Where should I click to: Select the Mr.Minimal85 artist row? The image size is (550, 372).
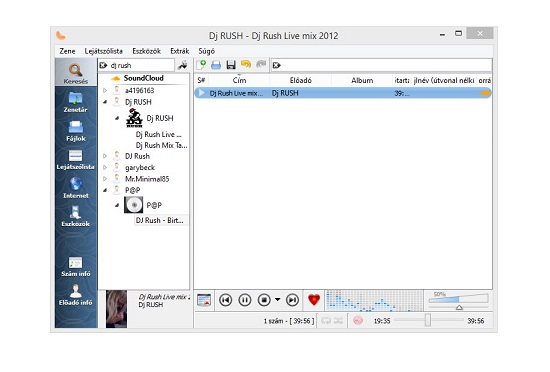[x=147, y=179]
